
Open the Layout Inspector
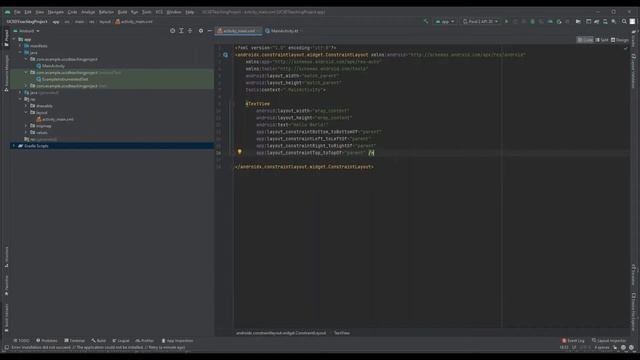pyautogui.click(x=609, y=341)
